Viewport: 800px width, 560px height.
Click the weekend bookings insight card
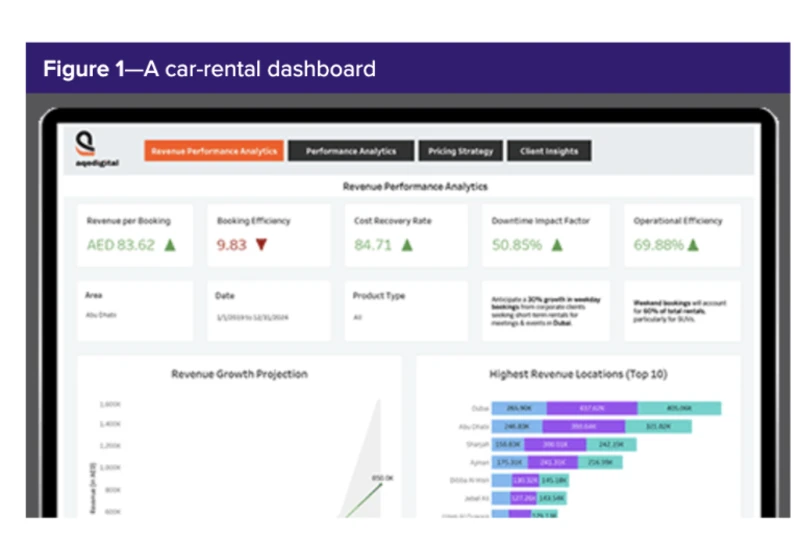tap(682, 311)
